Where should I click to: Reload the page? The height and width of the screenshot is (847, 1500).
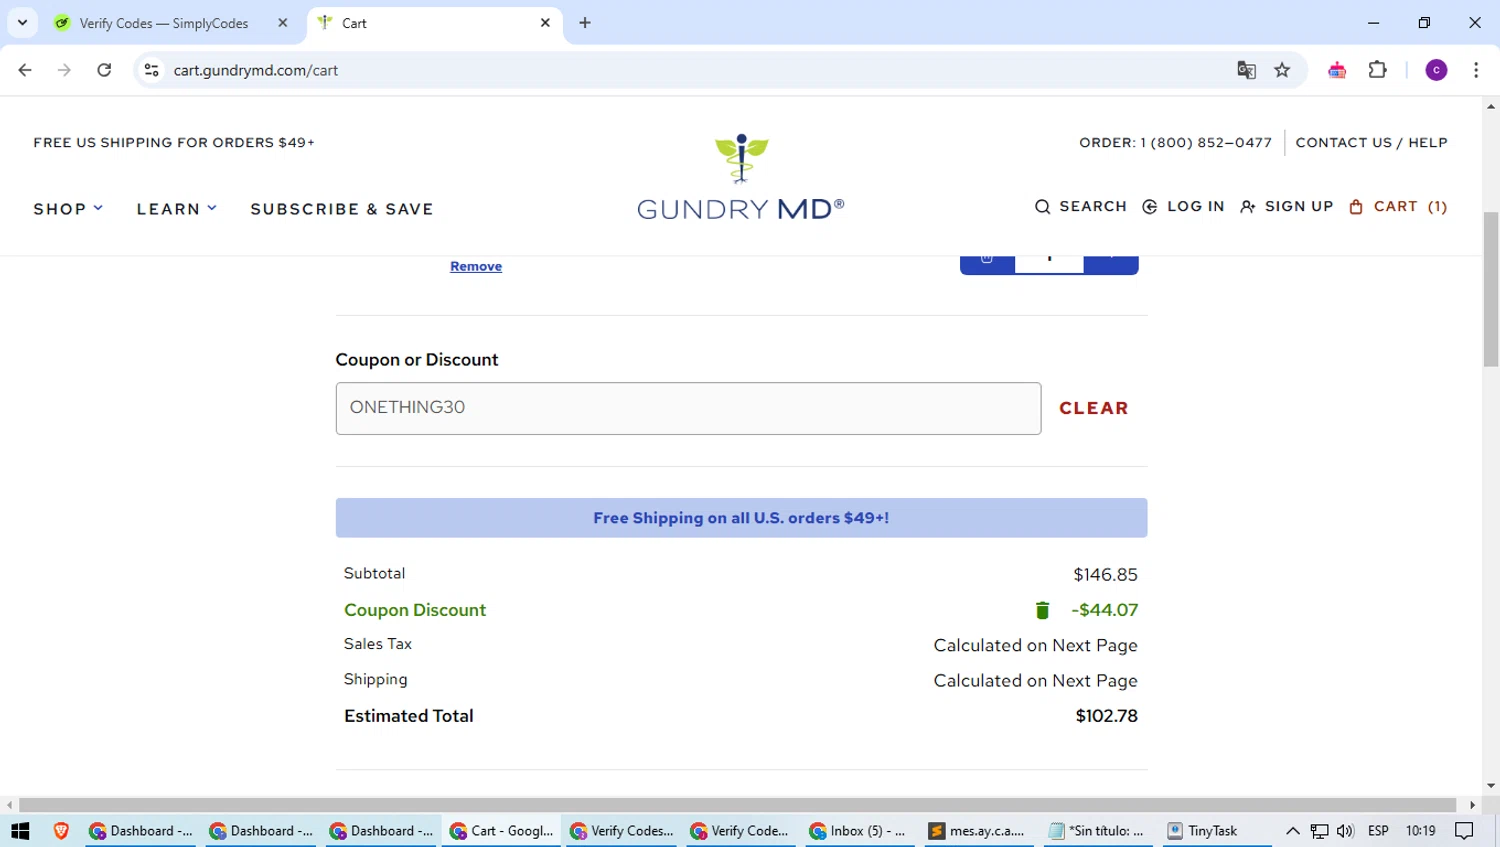pos(104,70)
